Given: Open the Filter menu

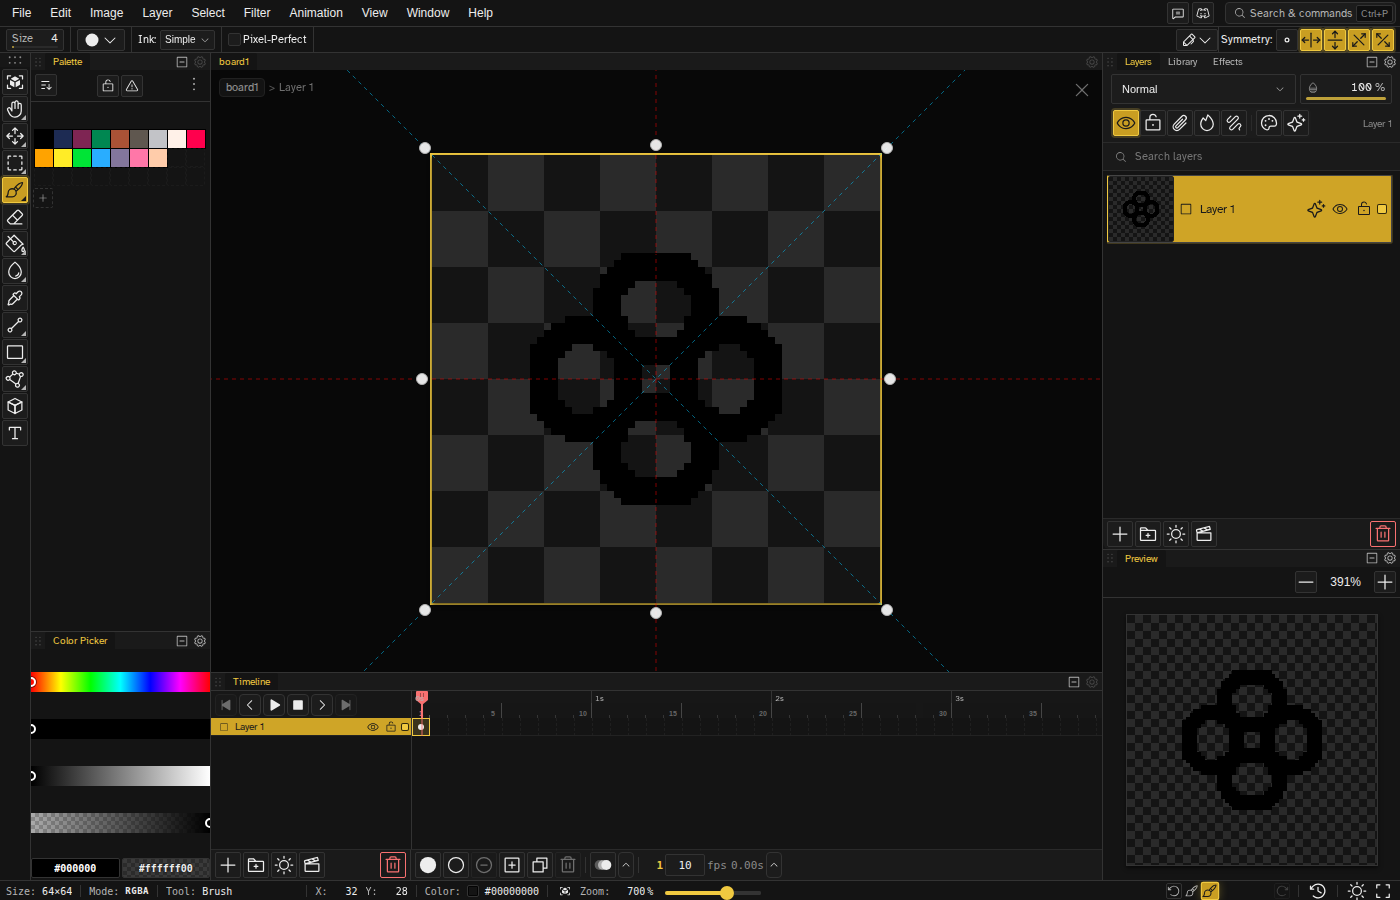Looking at the screenshot, I should 257,13.
